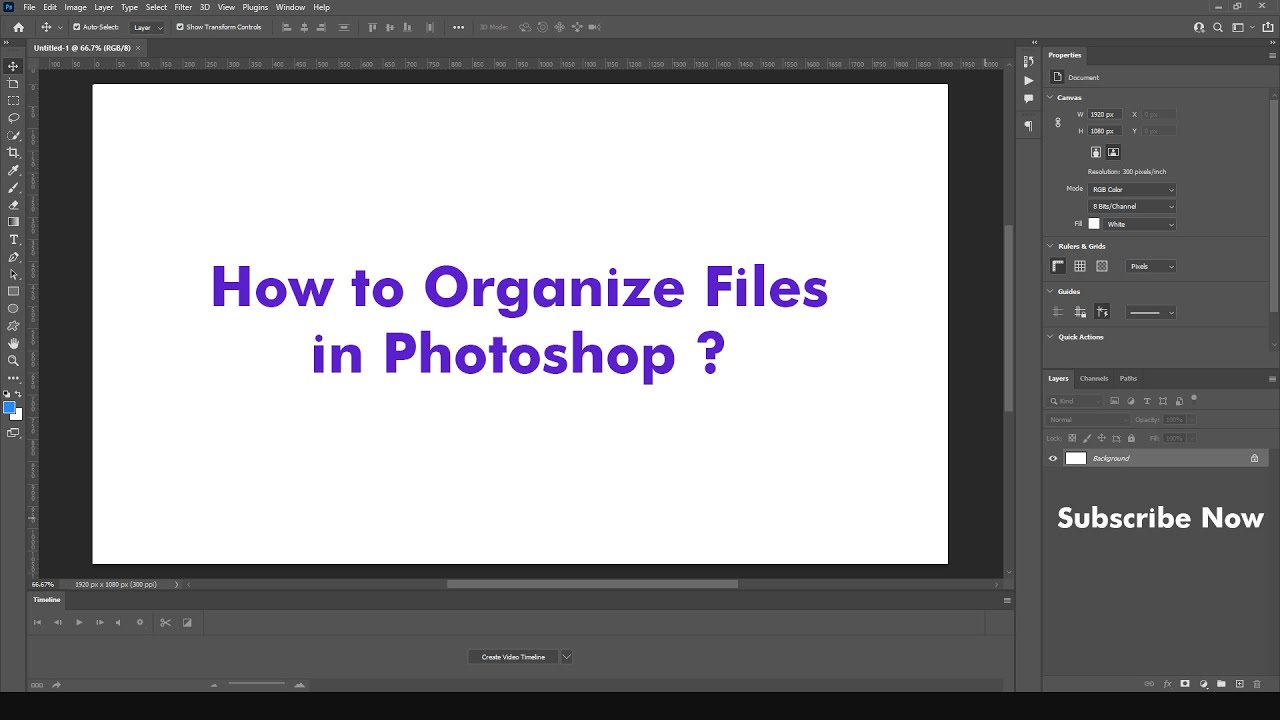Click the timeline zoom slider
The image size is (1280, 720).
tap(257, 684)
